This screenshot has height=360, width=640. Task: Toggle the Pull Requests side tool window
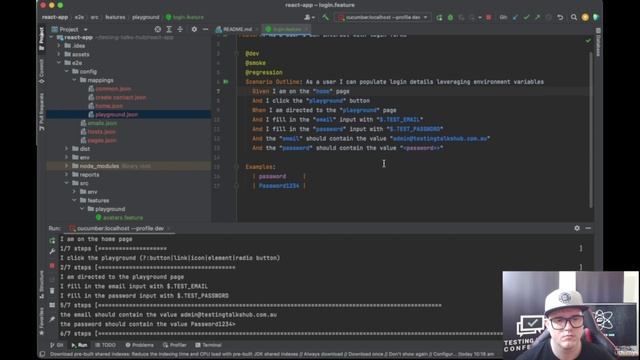tap(42, 112)
